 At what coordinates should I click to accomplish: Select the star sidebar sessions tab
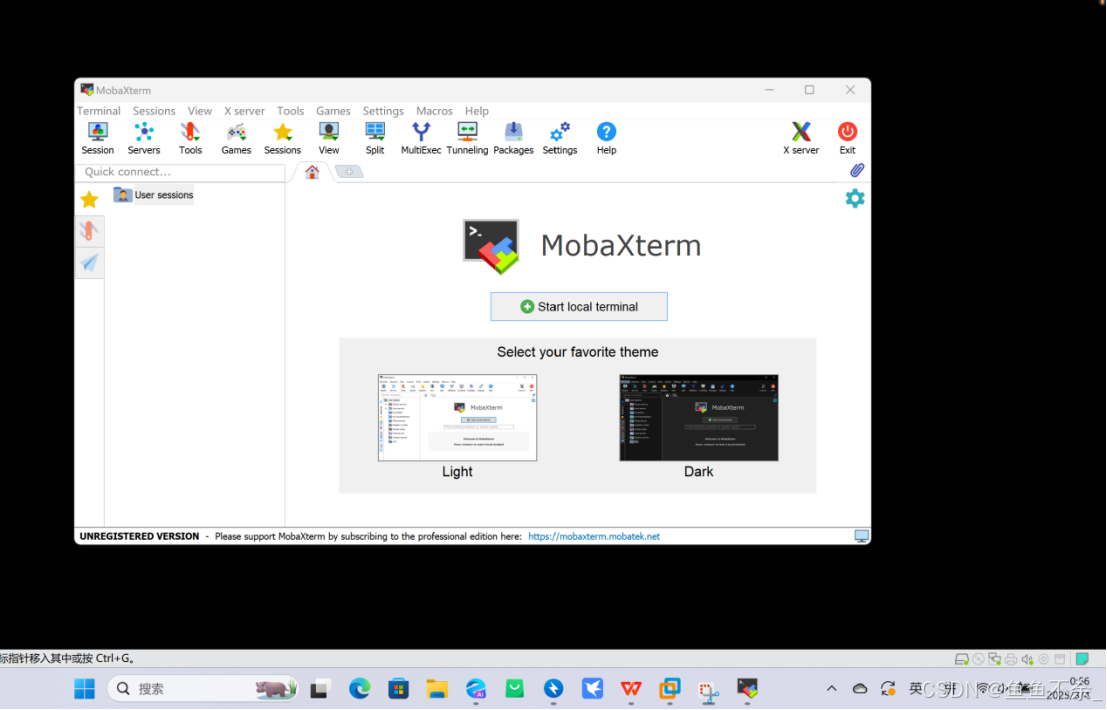[90, 200]
